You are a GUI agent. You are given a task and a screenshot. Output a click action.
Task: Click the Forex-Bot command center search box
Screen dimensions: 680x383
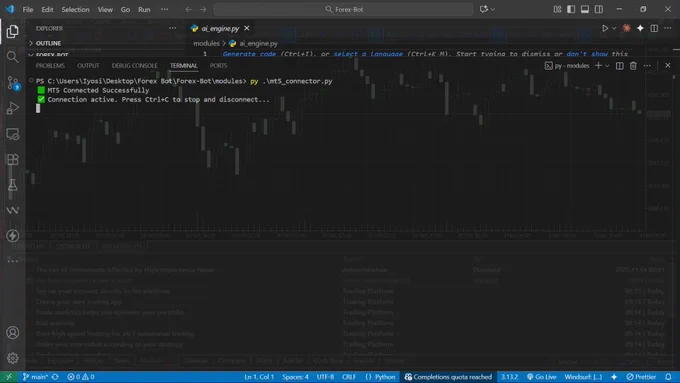[343, 9]
